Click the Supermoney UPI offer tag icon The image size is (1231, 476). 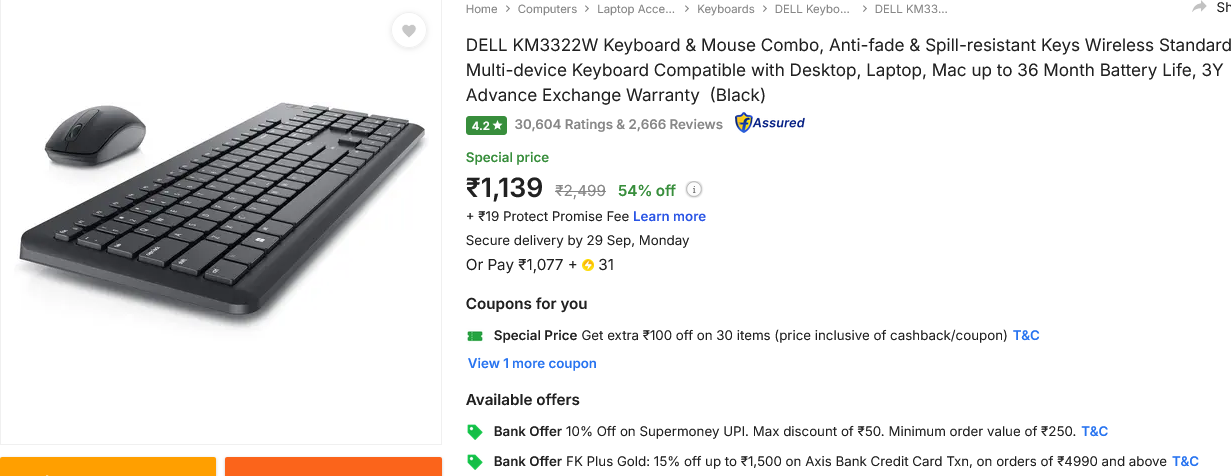tap(475, 432)
